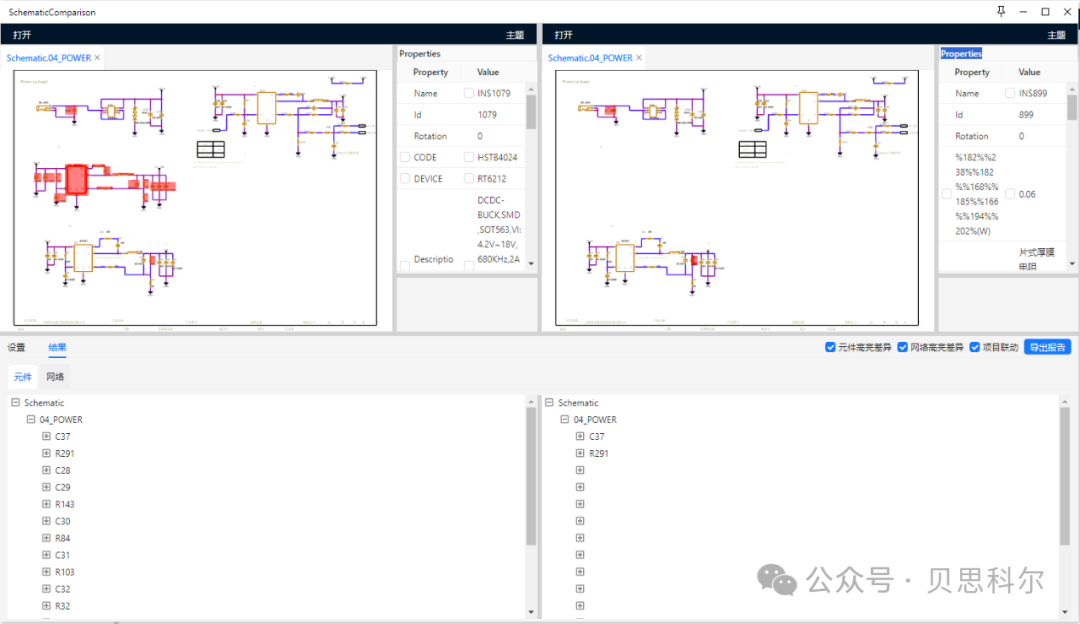
Task: Click the right Properties panel scrollbar
Action: tap(1072, 107)
